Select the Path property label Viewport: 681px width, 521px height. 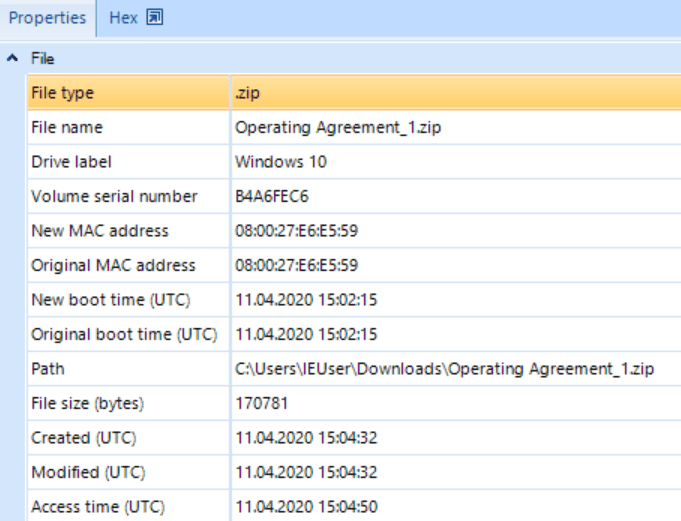coord(47,369)
